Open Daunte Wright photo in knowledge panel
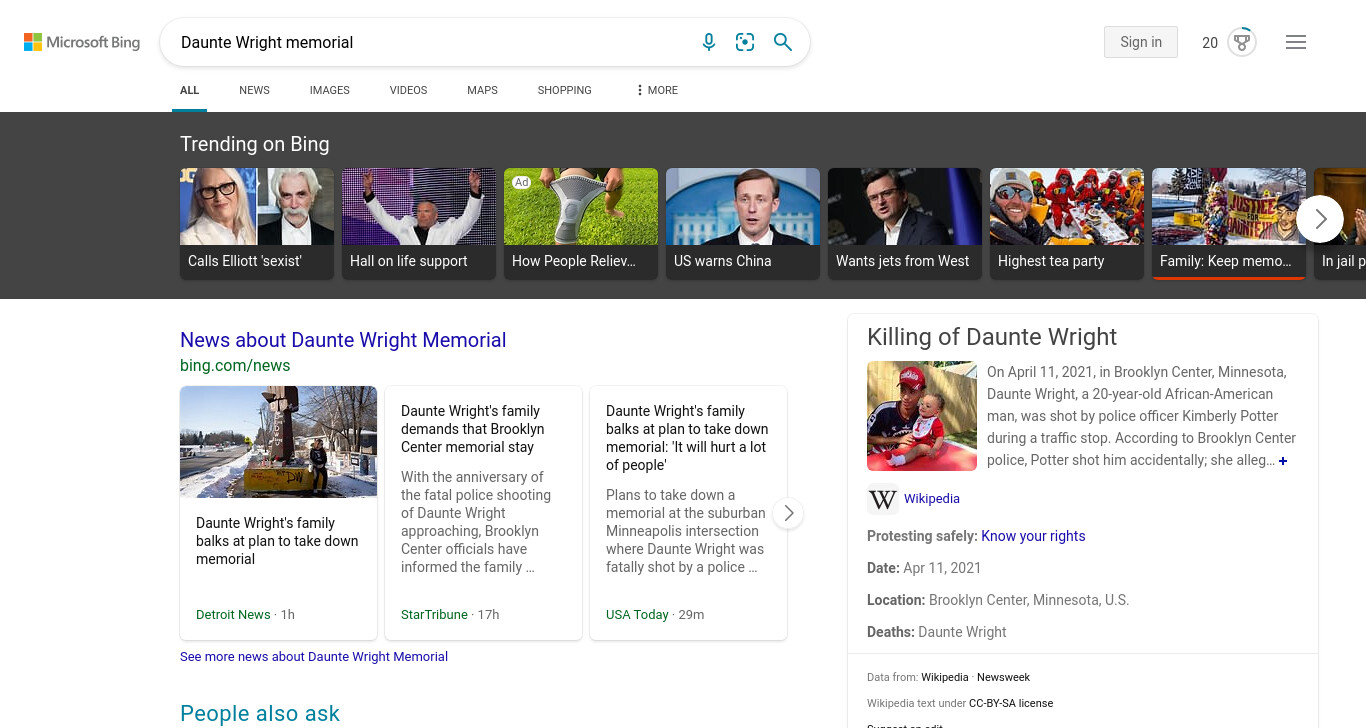This screenshot has height=728, width=1366. pyautogui.click(x=922, y=416)
